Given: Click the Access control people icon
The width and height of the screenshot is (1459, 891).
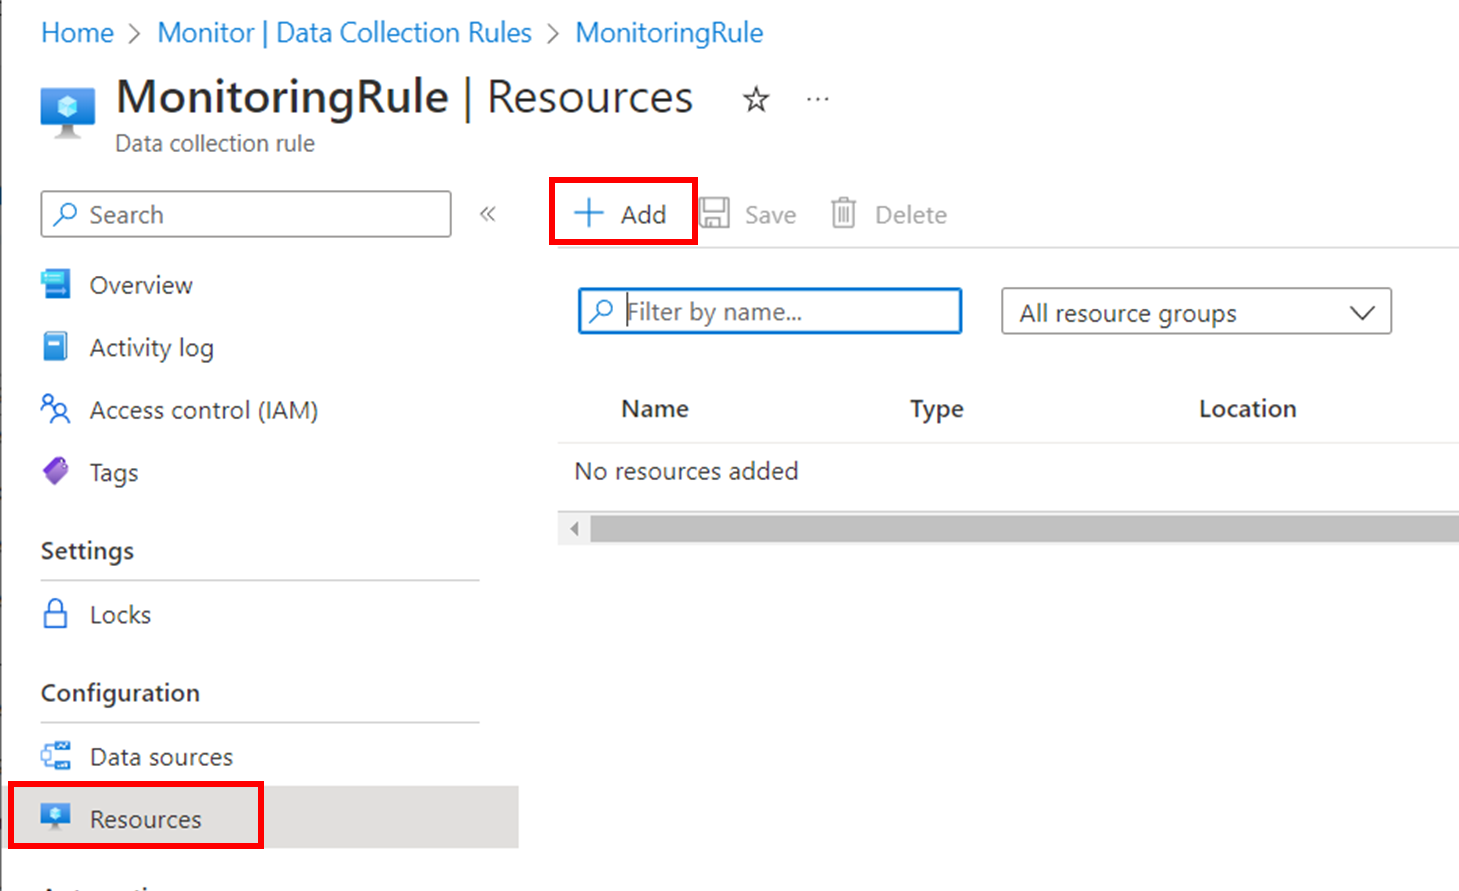Looking at the screenshot, I should 55,409.
